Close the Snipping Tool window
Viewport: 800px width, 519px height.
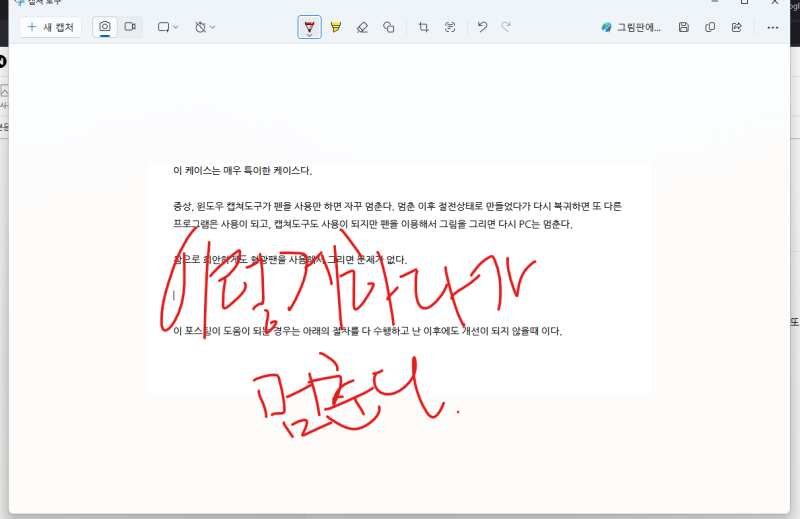[x=774, y=2]
